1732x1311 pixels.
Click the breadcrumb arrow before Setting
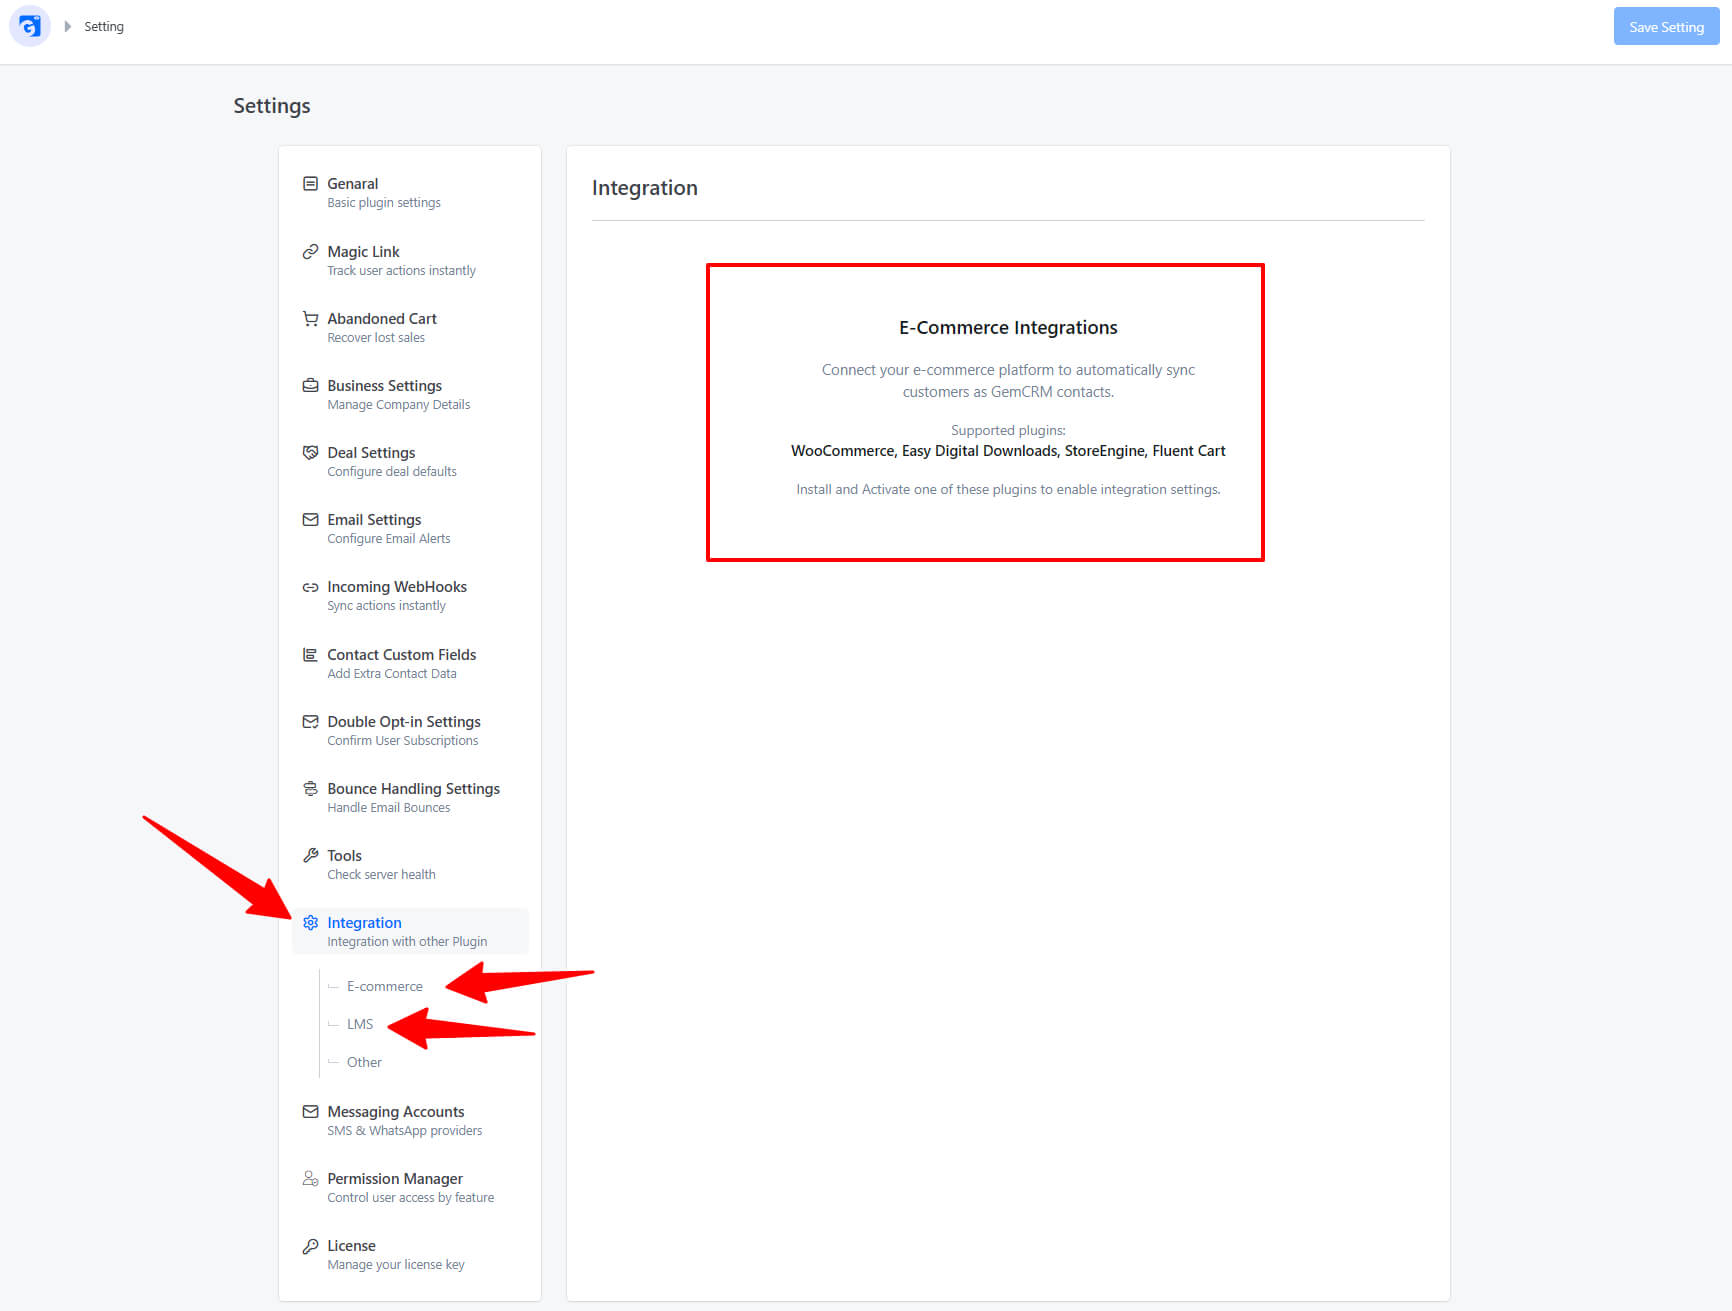click(x=67, y=26)
